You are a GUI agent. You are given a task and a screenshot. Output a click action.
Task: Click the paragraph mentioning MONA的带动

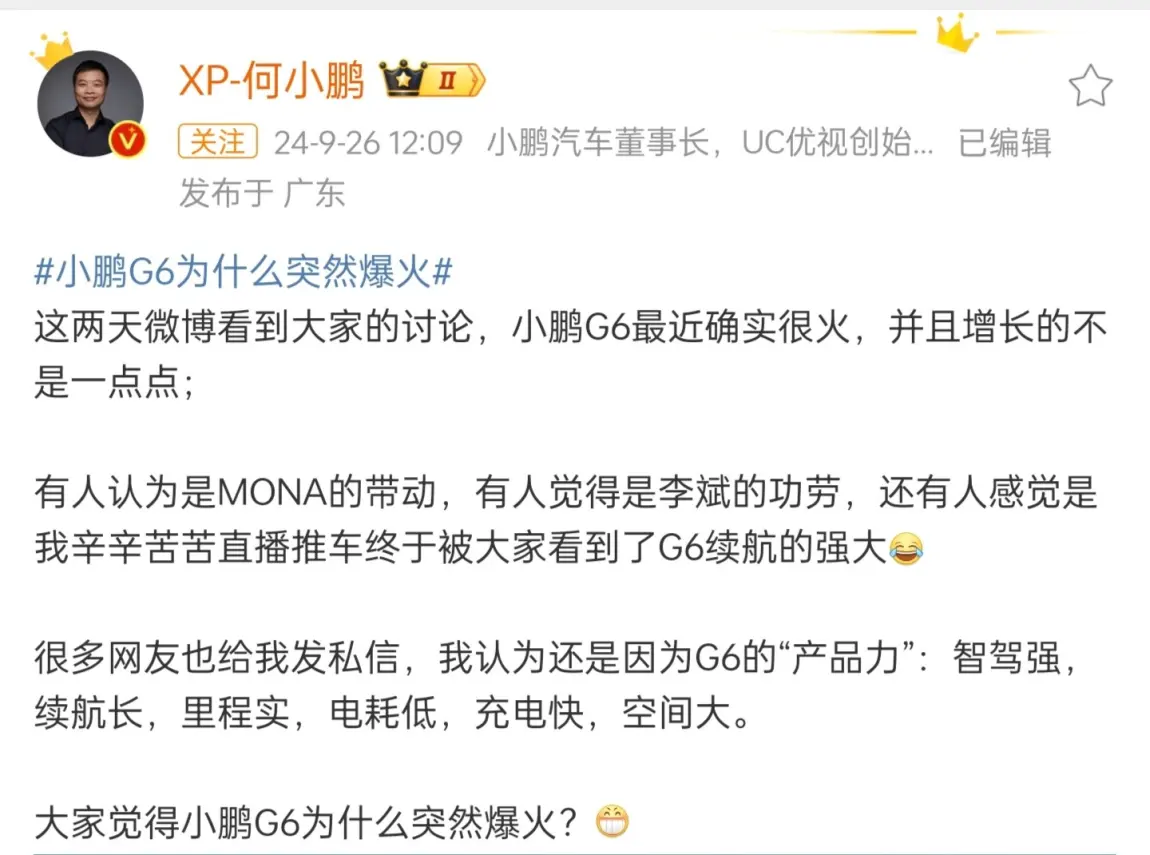click(565, 520)
